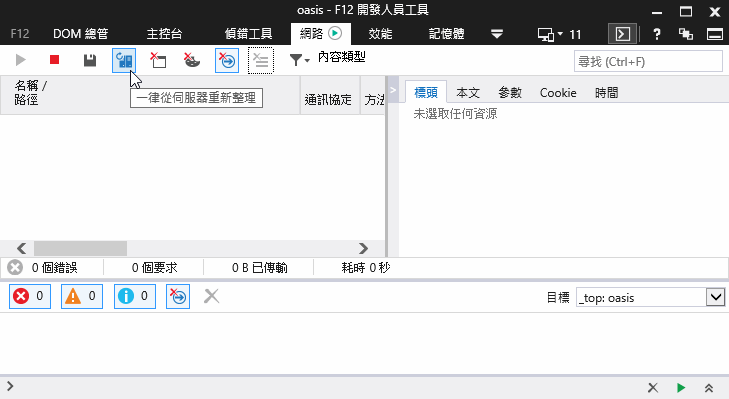729x399 pixels.
Task: Click the horizontal scrollbar left arrow
Action: click(x=21, y=248)
